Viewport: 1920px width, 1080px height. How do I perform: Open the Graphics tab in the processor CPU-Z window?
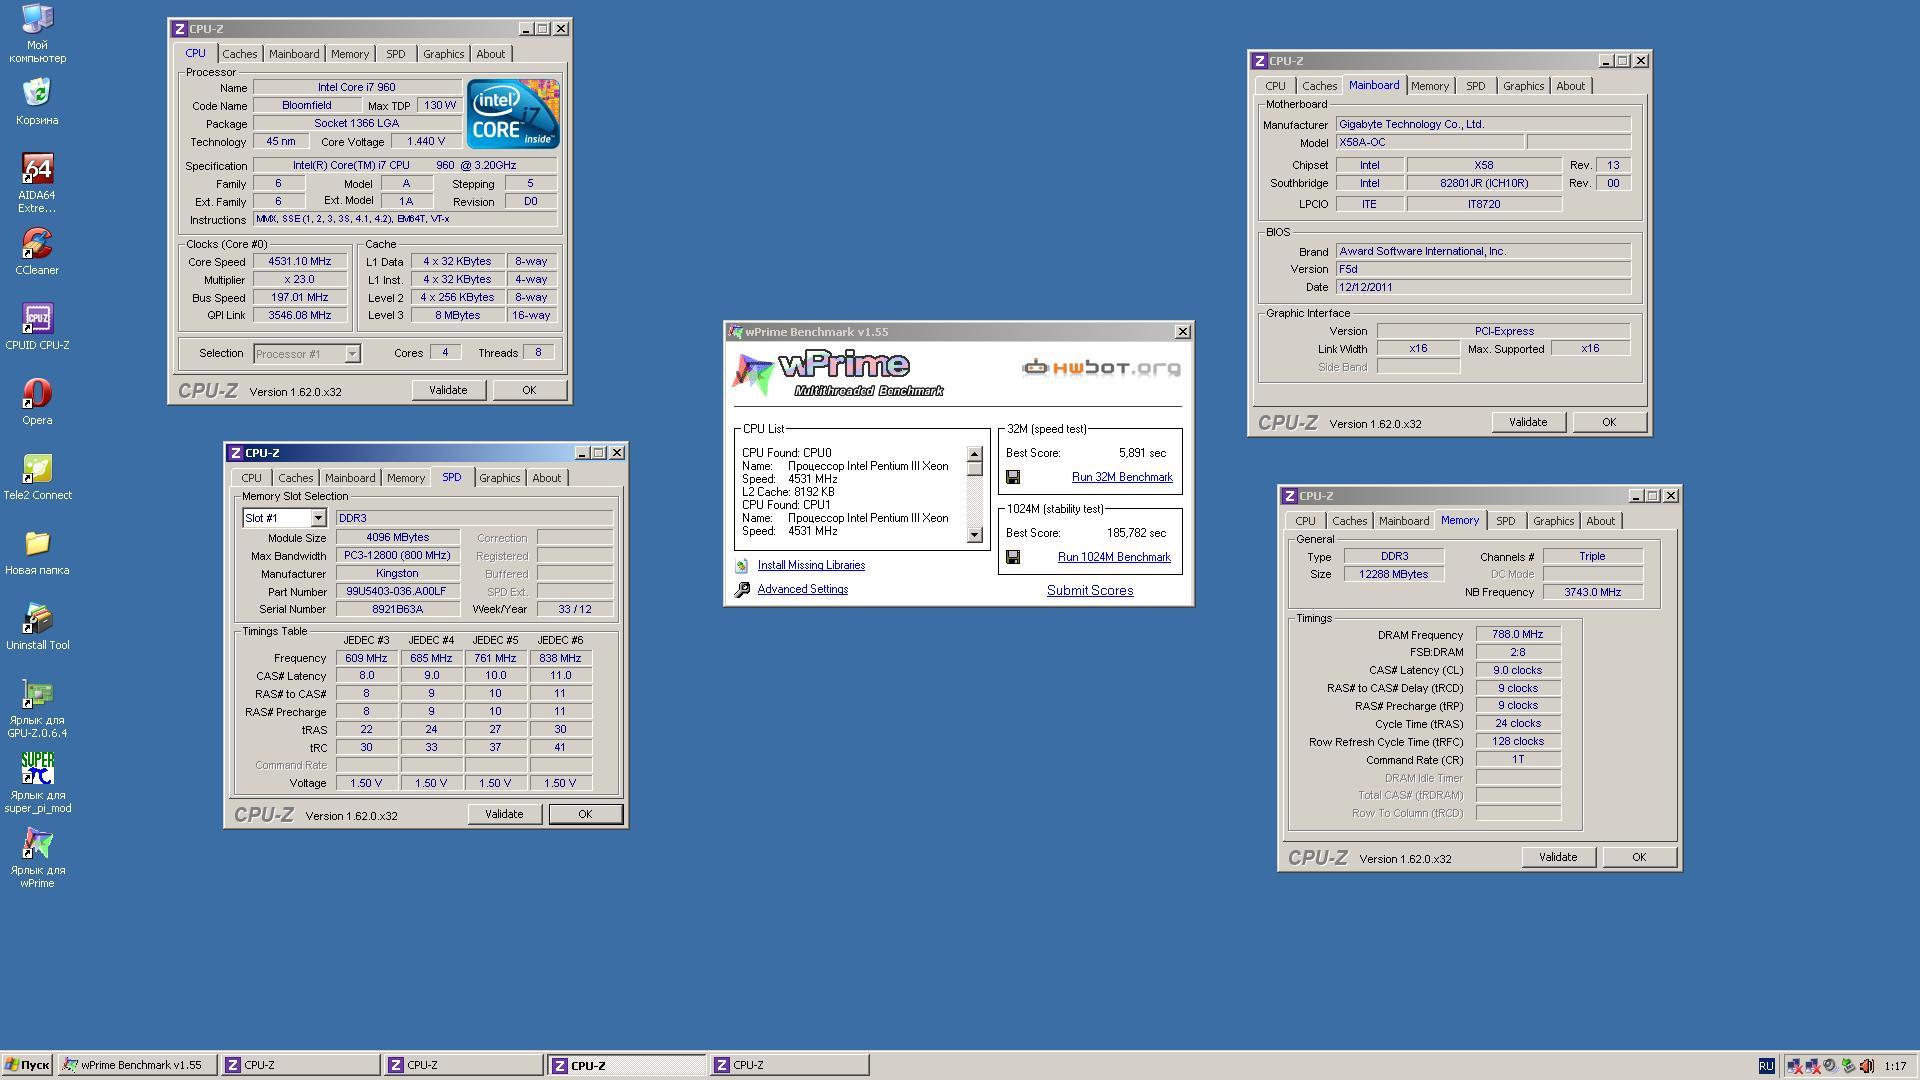[443, 54]
